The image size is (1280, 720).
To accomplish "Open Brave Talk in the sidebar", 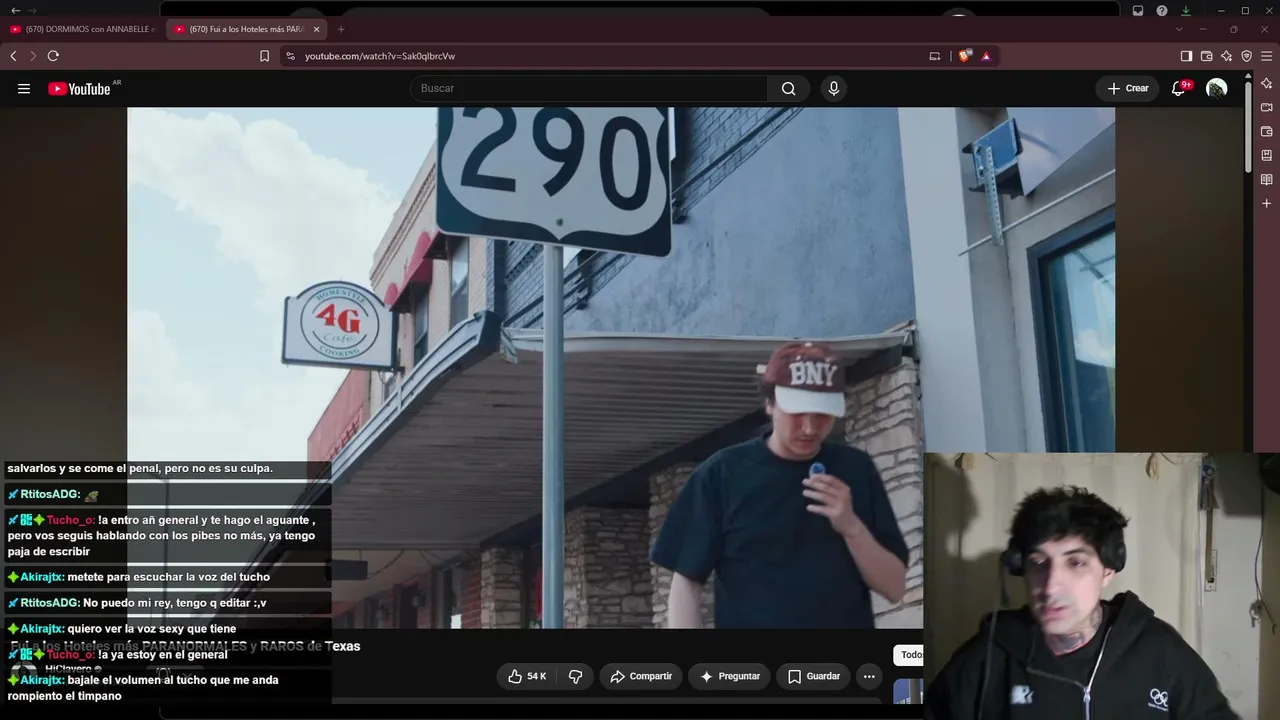I will click(1267, 107).
